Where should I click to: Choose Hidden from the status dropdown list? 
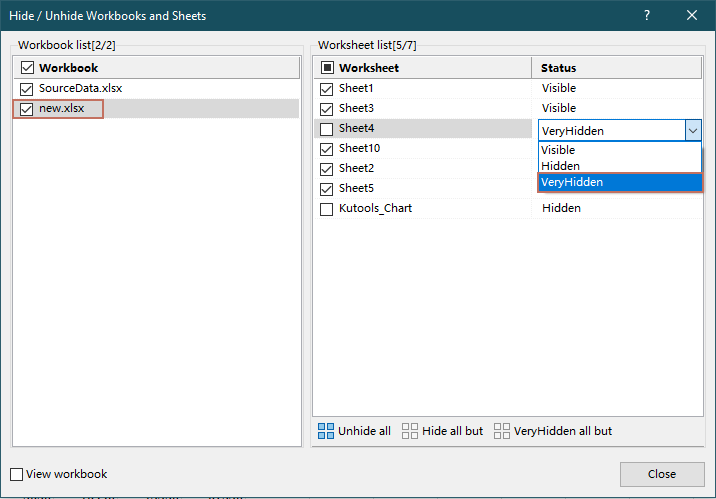560,166
